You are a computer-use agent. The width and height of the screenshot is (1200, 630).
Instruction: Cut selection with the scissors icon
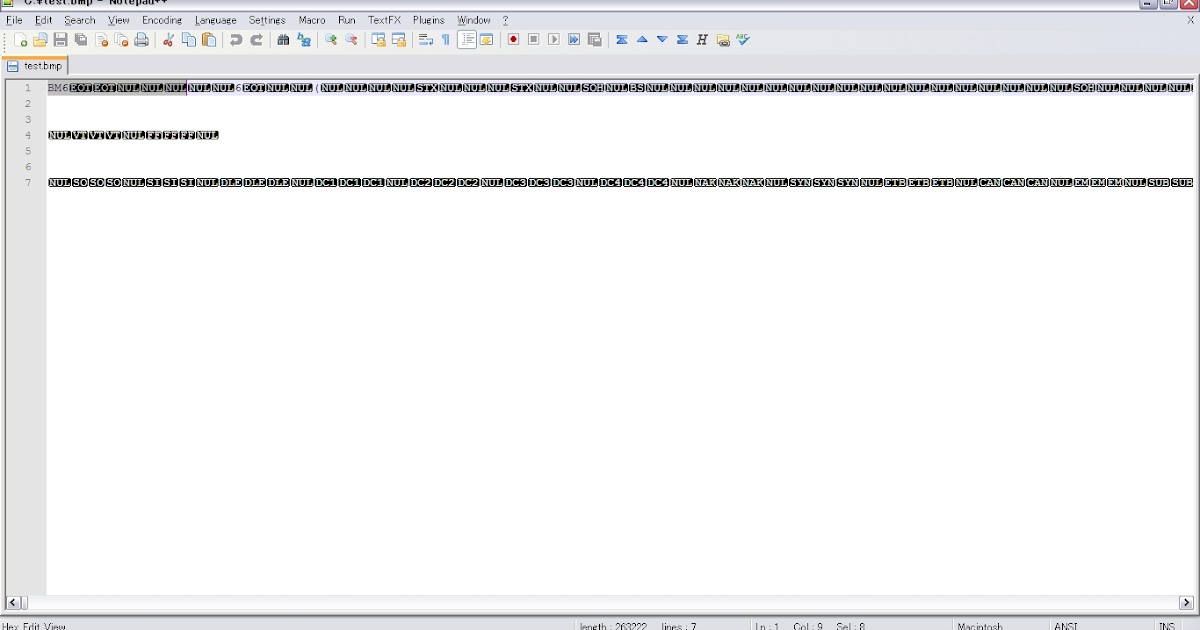(168, 40)
